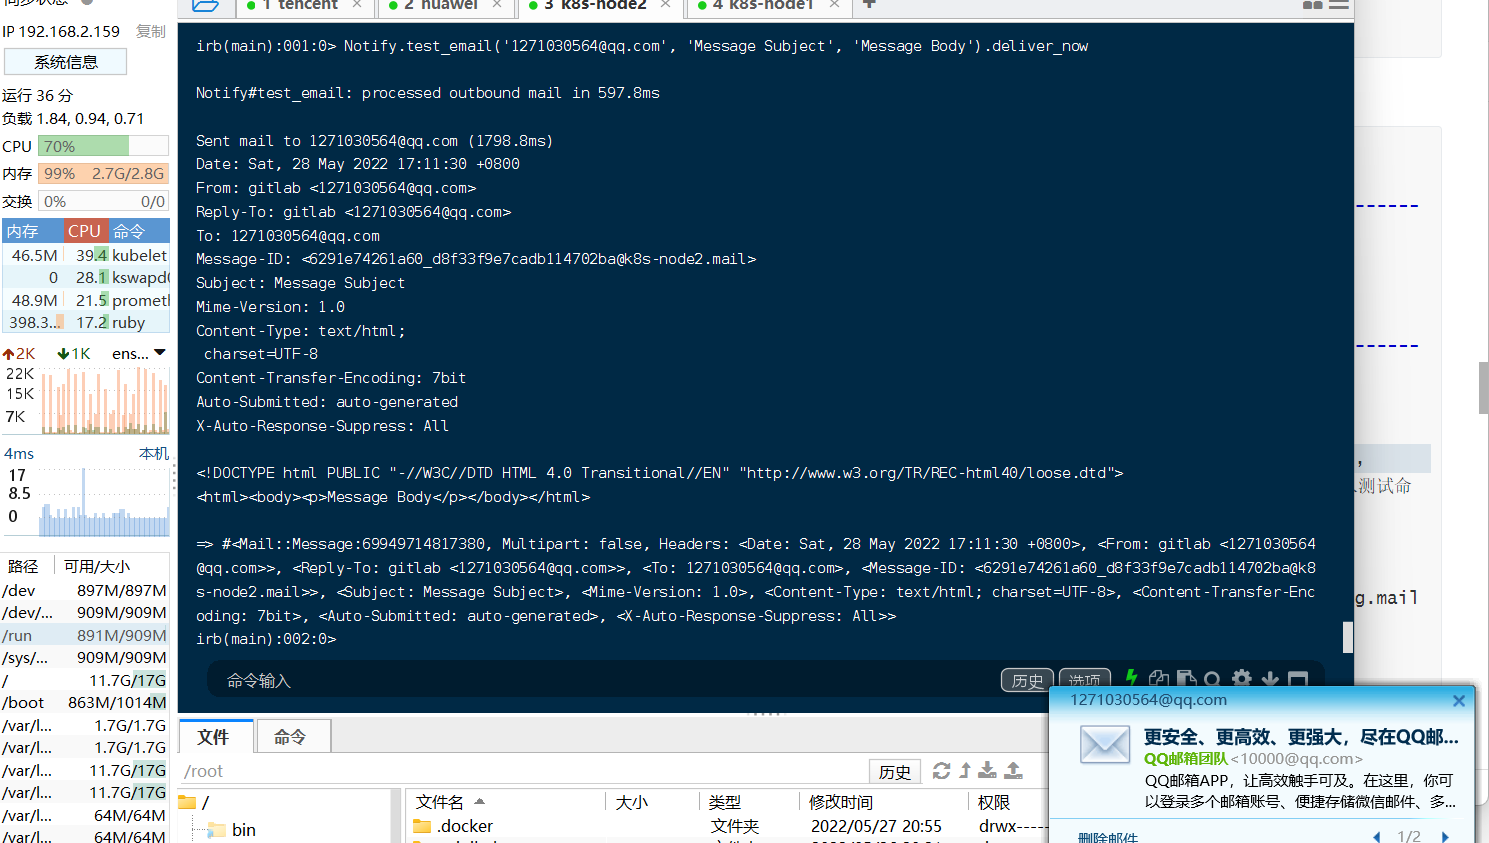The image size is (1489, 843).
Task: Select the /run disk usage row
Action: [x=85, y=635]
